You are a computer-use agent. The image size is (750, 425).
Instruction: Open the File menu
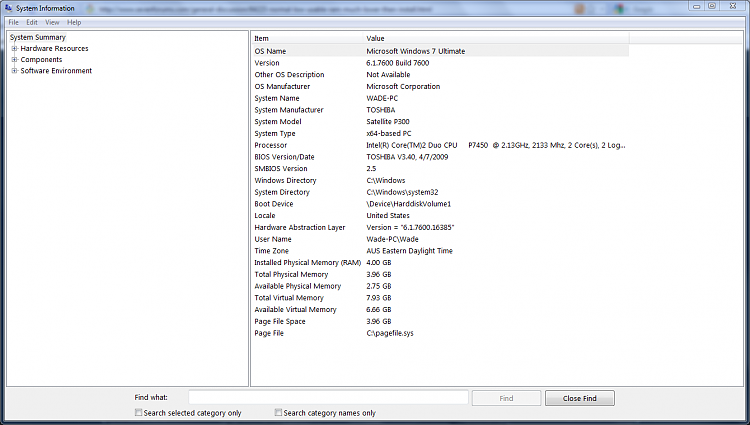pos(13,22)
